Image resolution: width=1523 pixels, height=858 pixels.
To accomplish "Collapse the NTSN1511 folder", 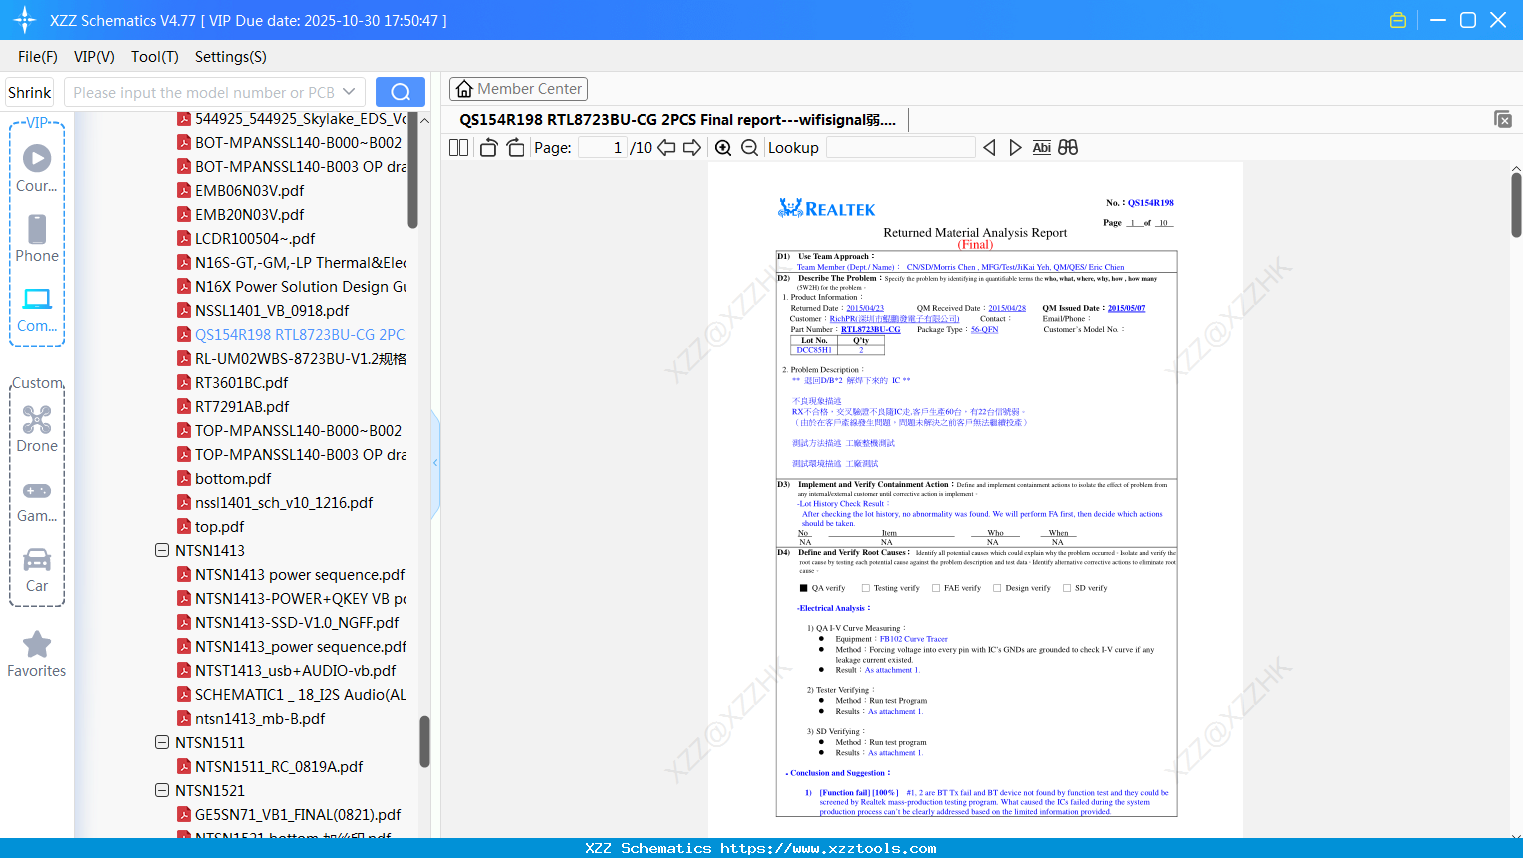I will coord(162,742).
